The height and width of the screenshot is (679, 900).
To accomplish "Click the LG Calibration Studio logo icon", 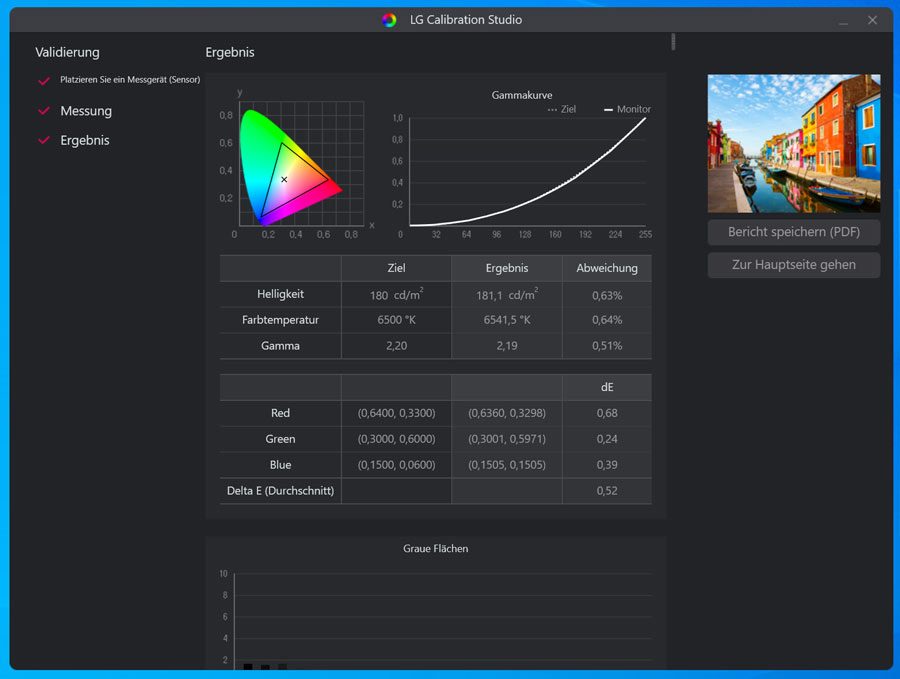I will (389, 20).
